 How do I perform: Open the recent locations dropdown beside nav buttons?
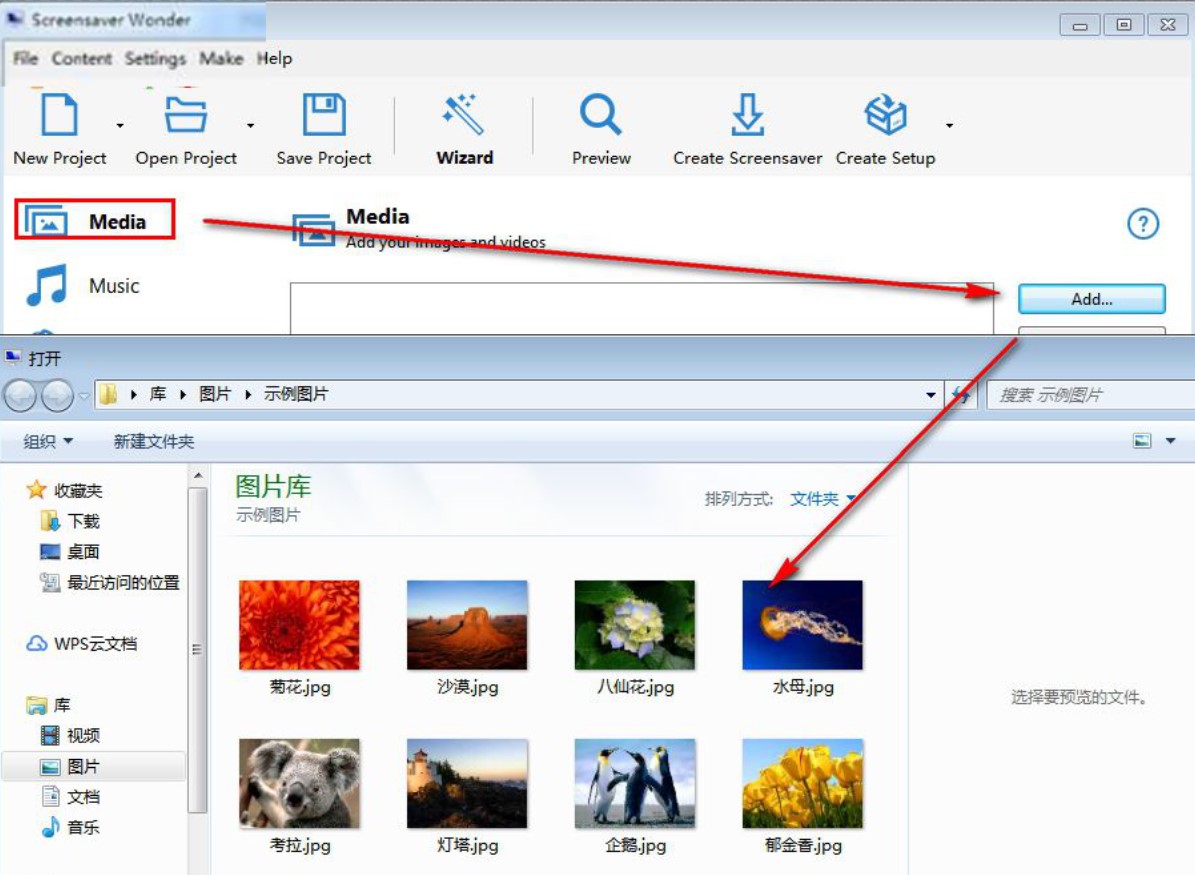(x=84, y=395)
